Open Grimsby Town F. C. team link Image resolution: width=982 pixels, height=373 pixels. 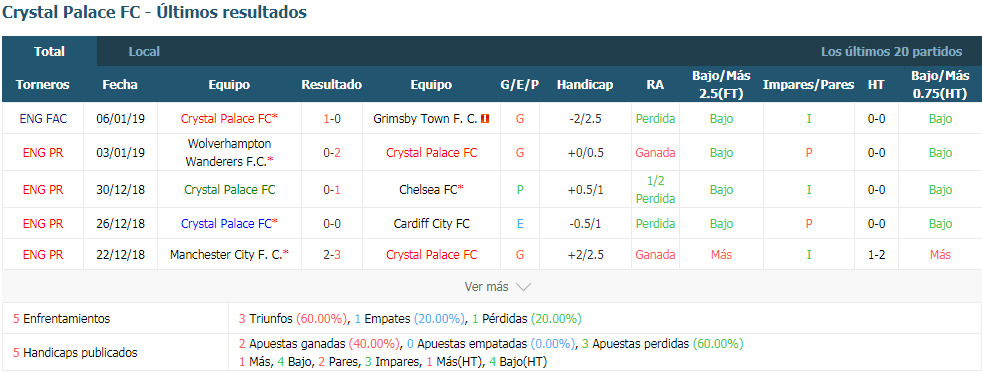point(425,118)
